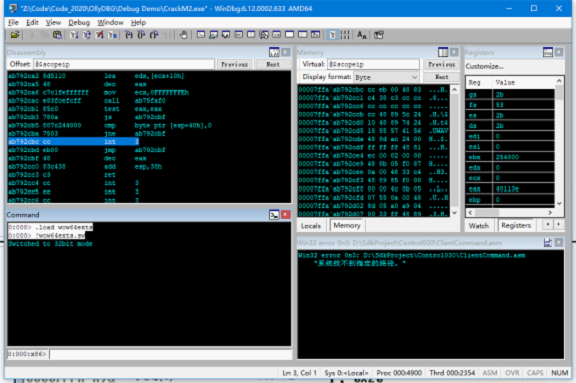The width and height of the screenshot is (576, 383).
Task: Close the Registers panel
Action: (559, 52)
